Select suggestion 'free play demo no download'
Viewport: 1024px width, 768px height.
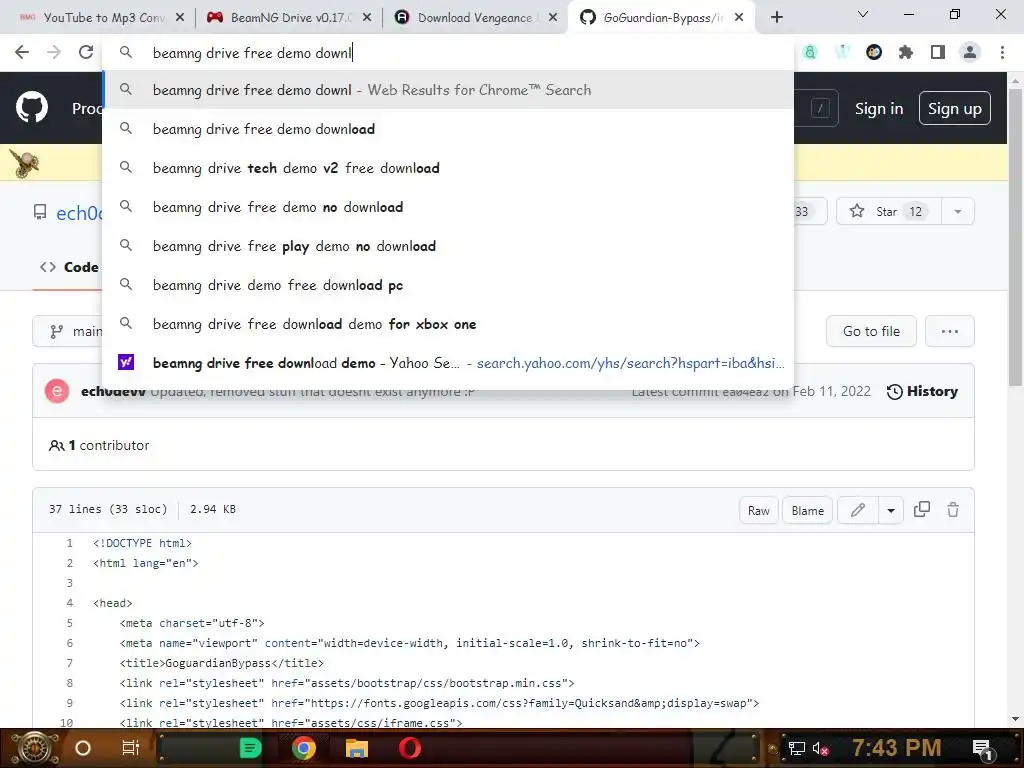point(448,246)
